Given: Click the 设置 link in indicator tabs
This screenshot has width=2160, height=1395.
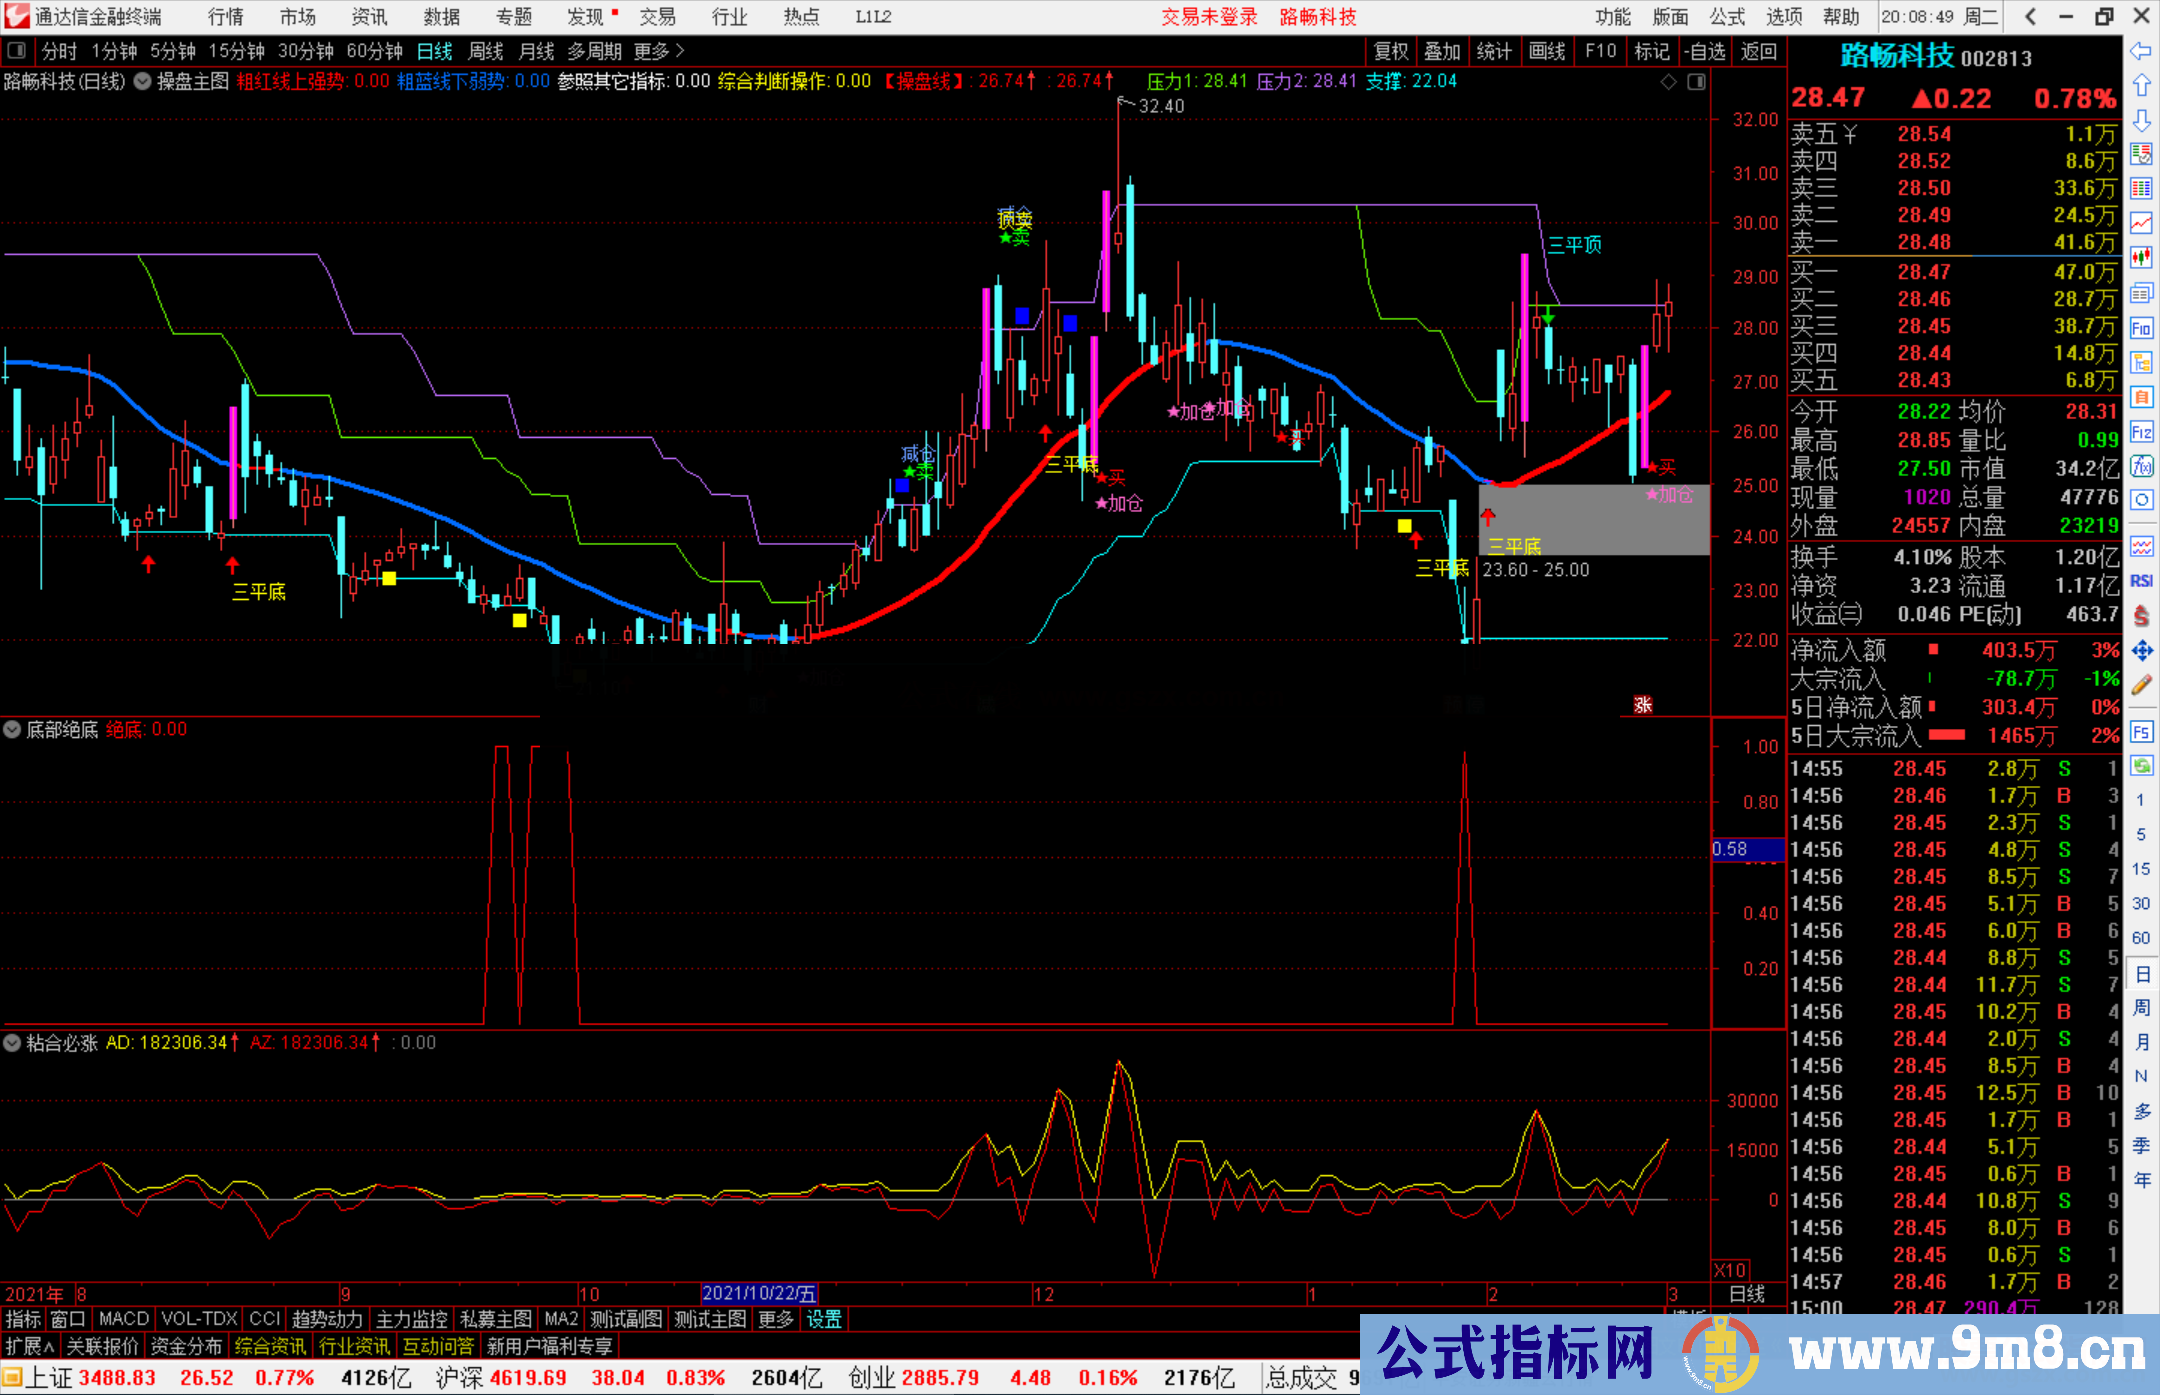Looking at the screenshot, I should (x=824, y=1320).
